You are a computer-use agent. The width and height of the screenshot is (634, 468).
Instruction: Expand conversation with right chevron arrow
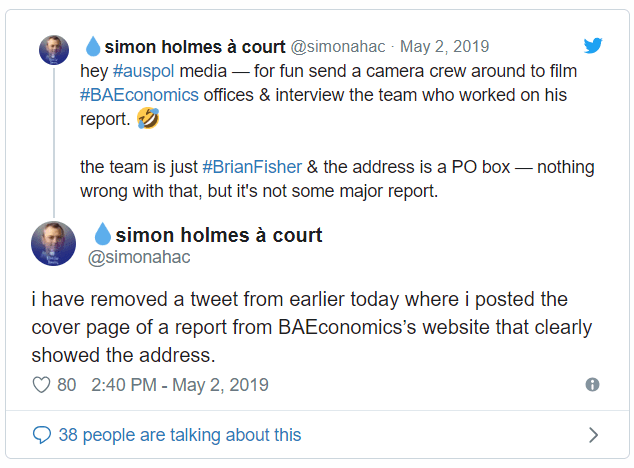coord(593,435)
